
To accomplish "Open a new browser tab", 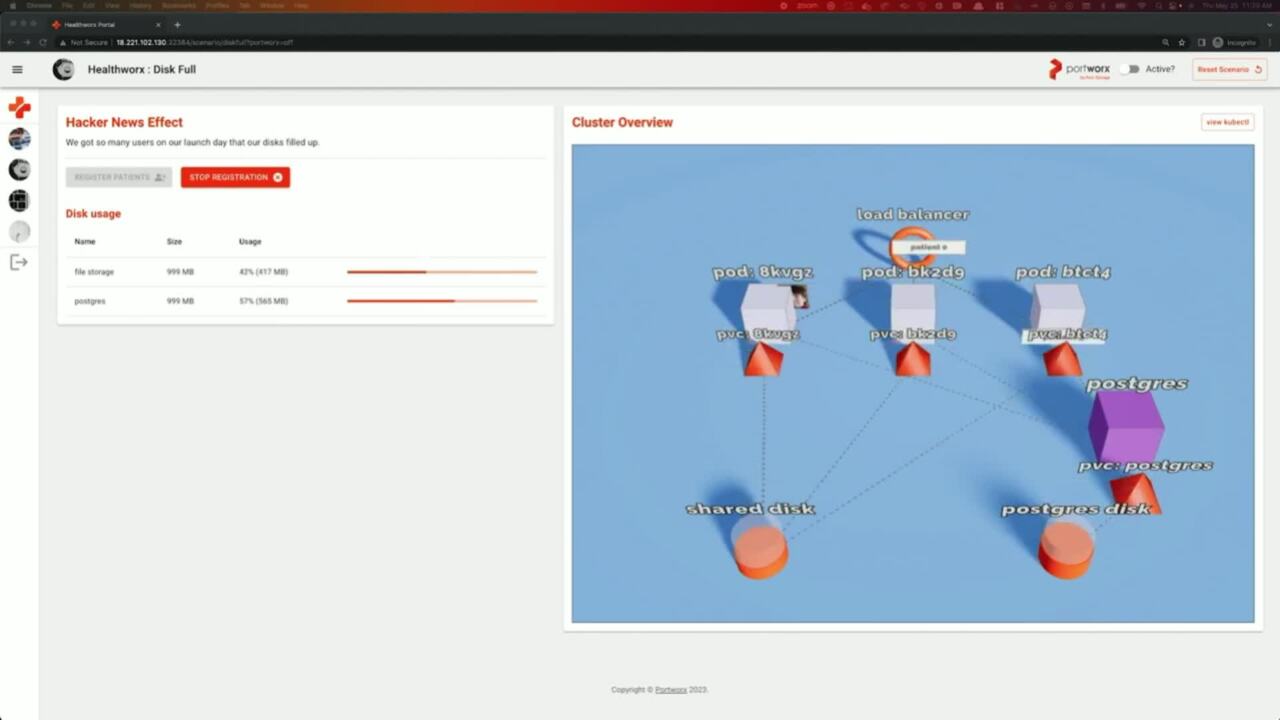I will [x=177, y=24].
